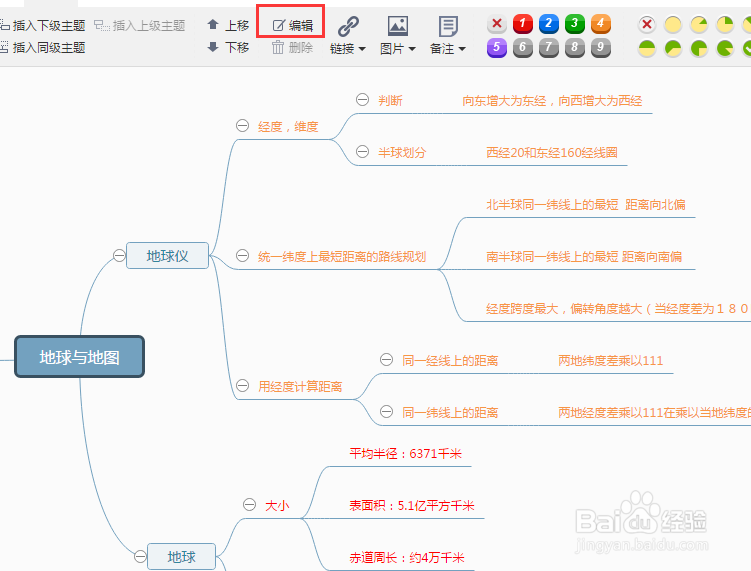Viewport: 751px width, 571px height.
Task: Apply the priority 4 orange marker
Action: [x=601, y=23]
